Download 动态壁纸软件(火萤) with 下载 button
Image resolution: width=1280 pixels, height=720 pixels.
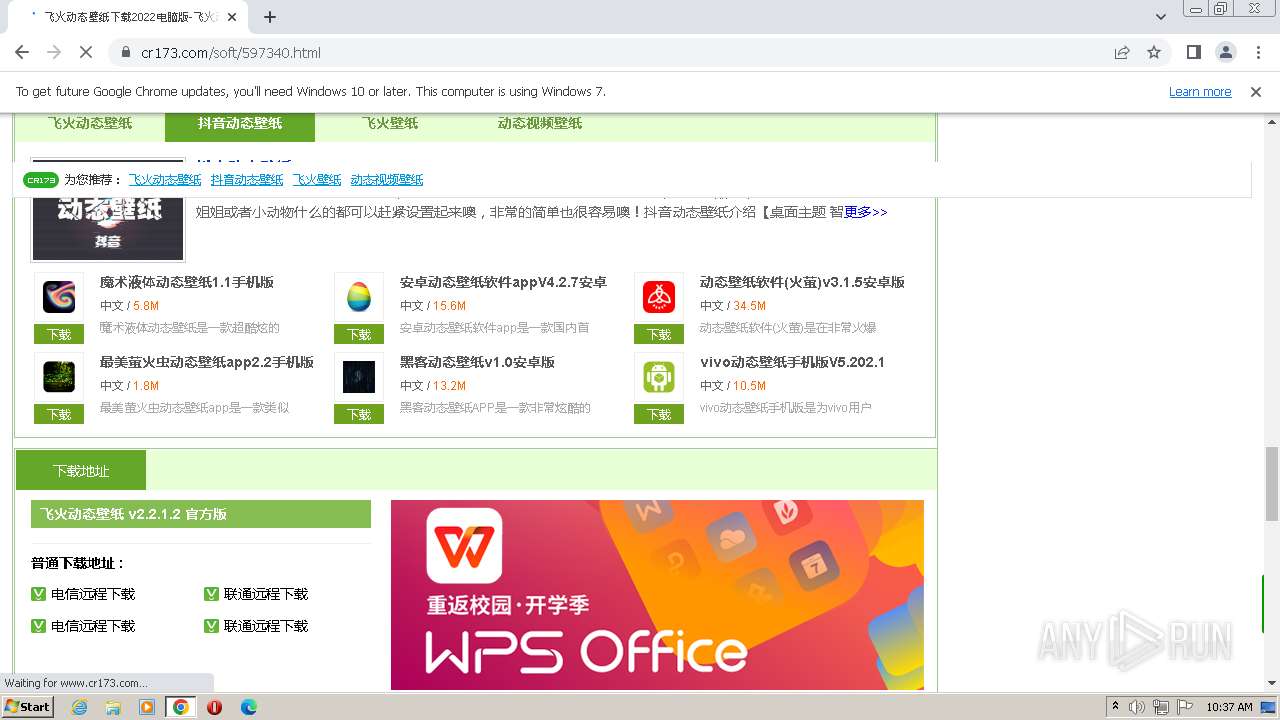(x=659, y=334)
